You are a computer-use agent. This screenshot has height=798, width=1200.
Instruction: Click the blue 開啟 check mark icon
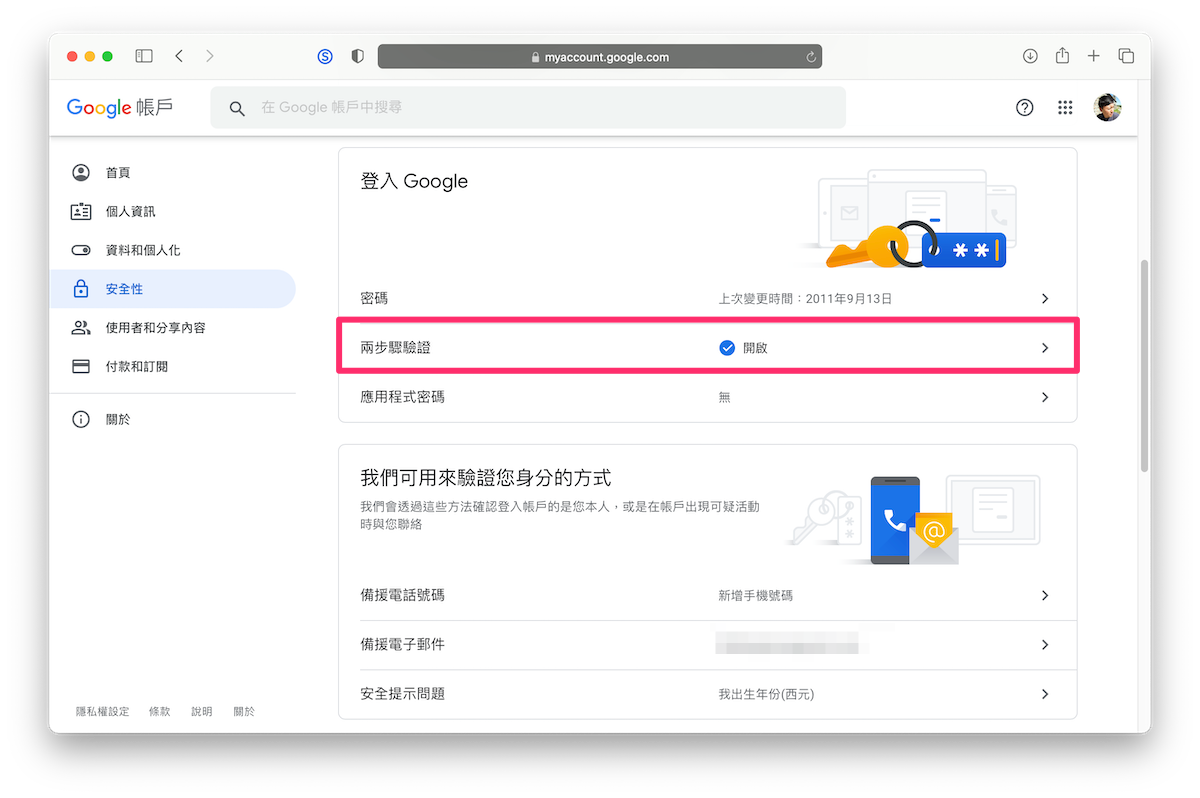[727, 348]
